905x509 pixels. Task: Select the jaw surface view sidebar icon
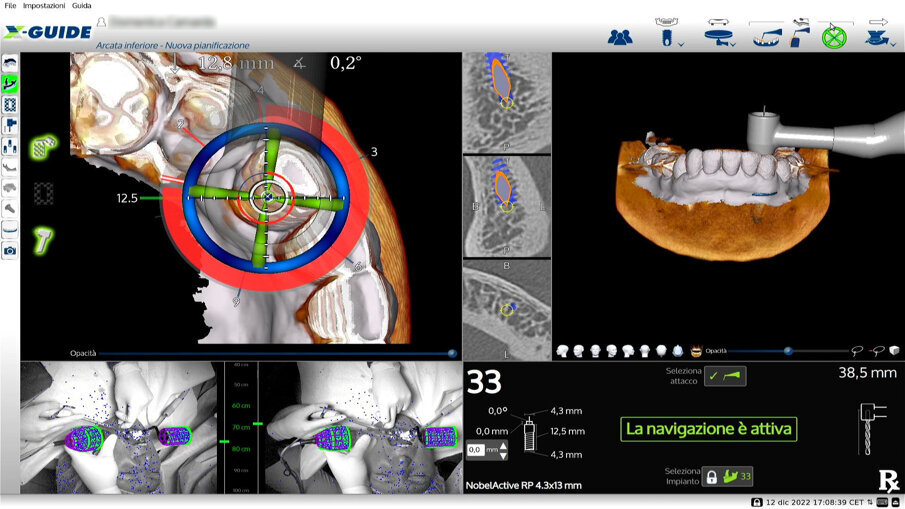[10, 63]
